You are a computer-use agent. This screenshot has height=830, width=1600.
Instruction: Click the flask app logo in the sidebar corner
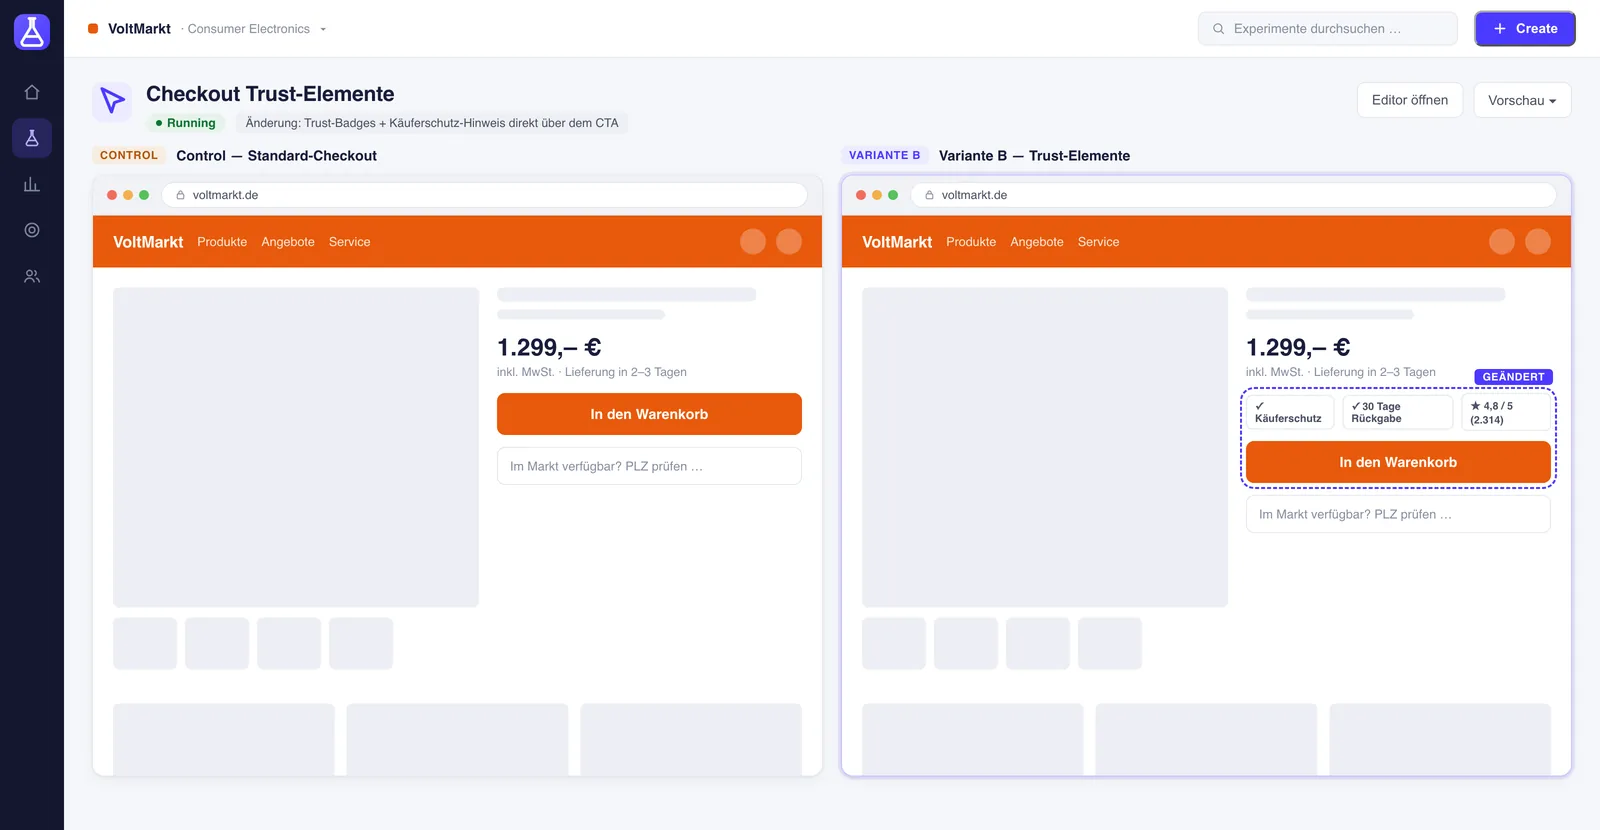(32, 32)
